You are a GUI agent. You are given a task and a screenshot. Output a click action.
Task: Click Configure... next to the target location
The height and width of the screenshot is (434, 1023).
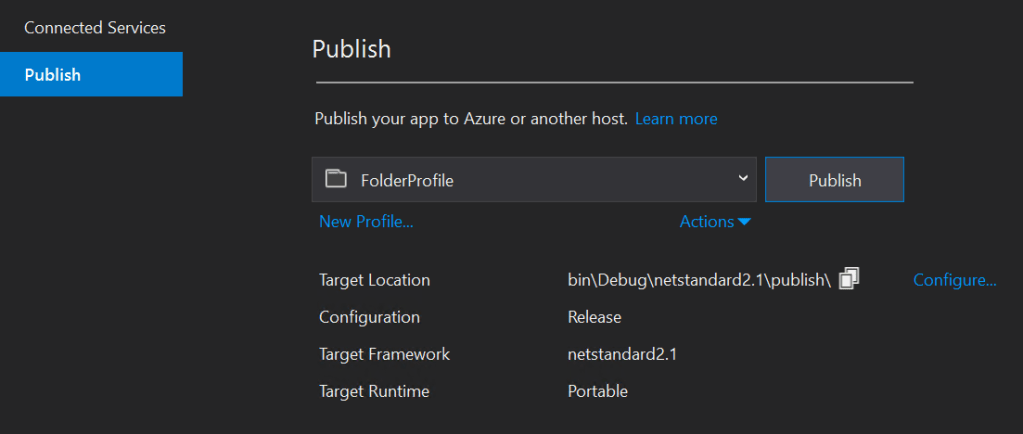click(x=954, y=280)
